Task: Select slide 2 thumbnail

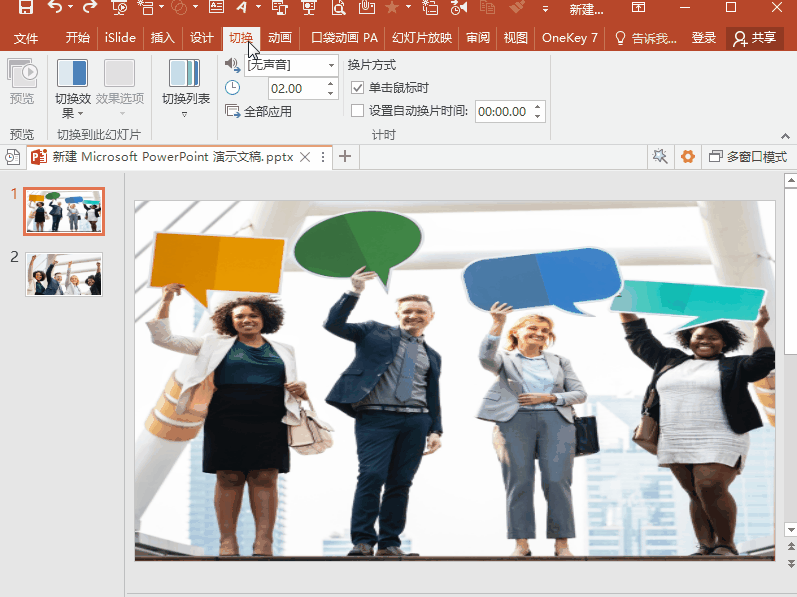Action: point(64,274)
